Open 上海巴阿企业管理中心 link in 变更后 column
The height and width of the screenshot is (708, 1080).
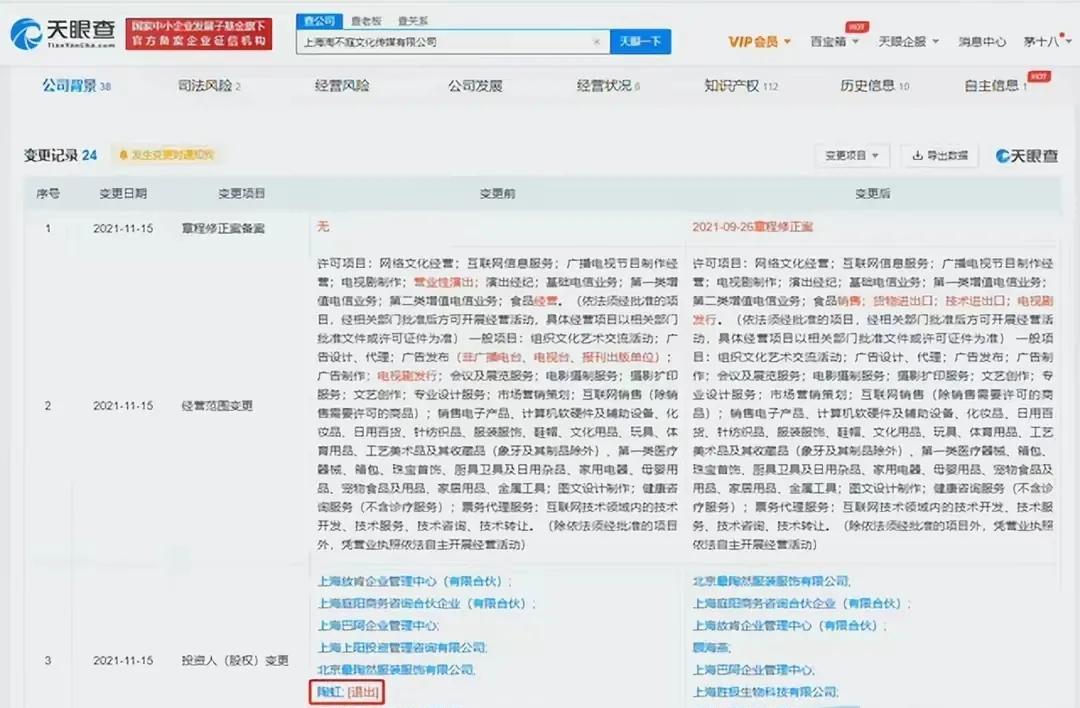click(x=753, y=669)
